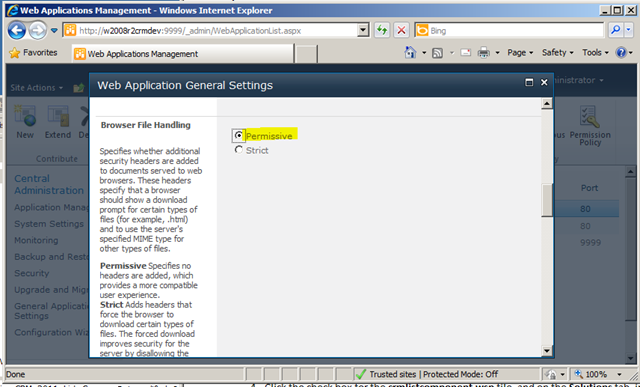Open the administrator user menu
Image resolution: width=640 pixels, height=387 pixels.
tap(579, 80)
